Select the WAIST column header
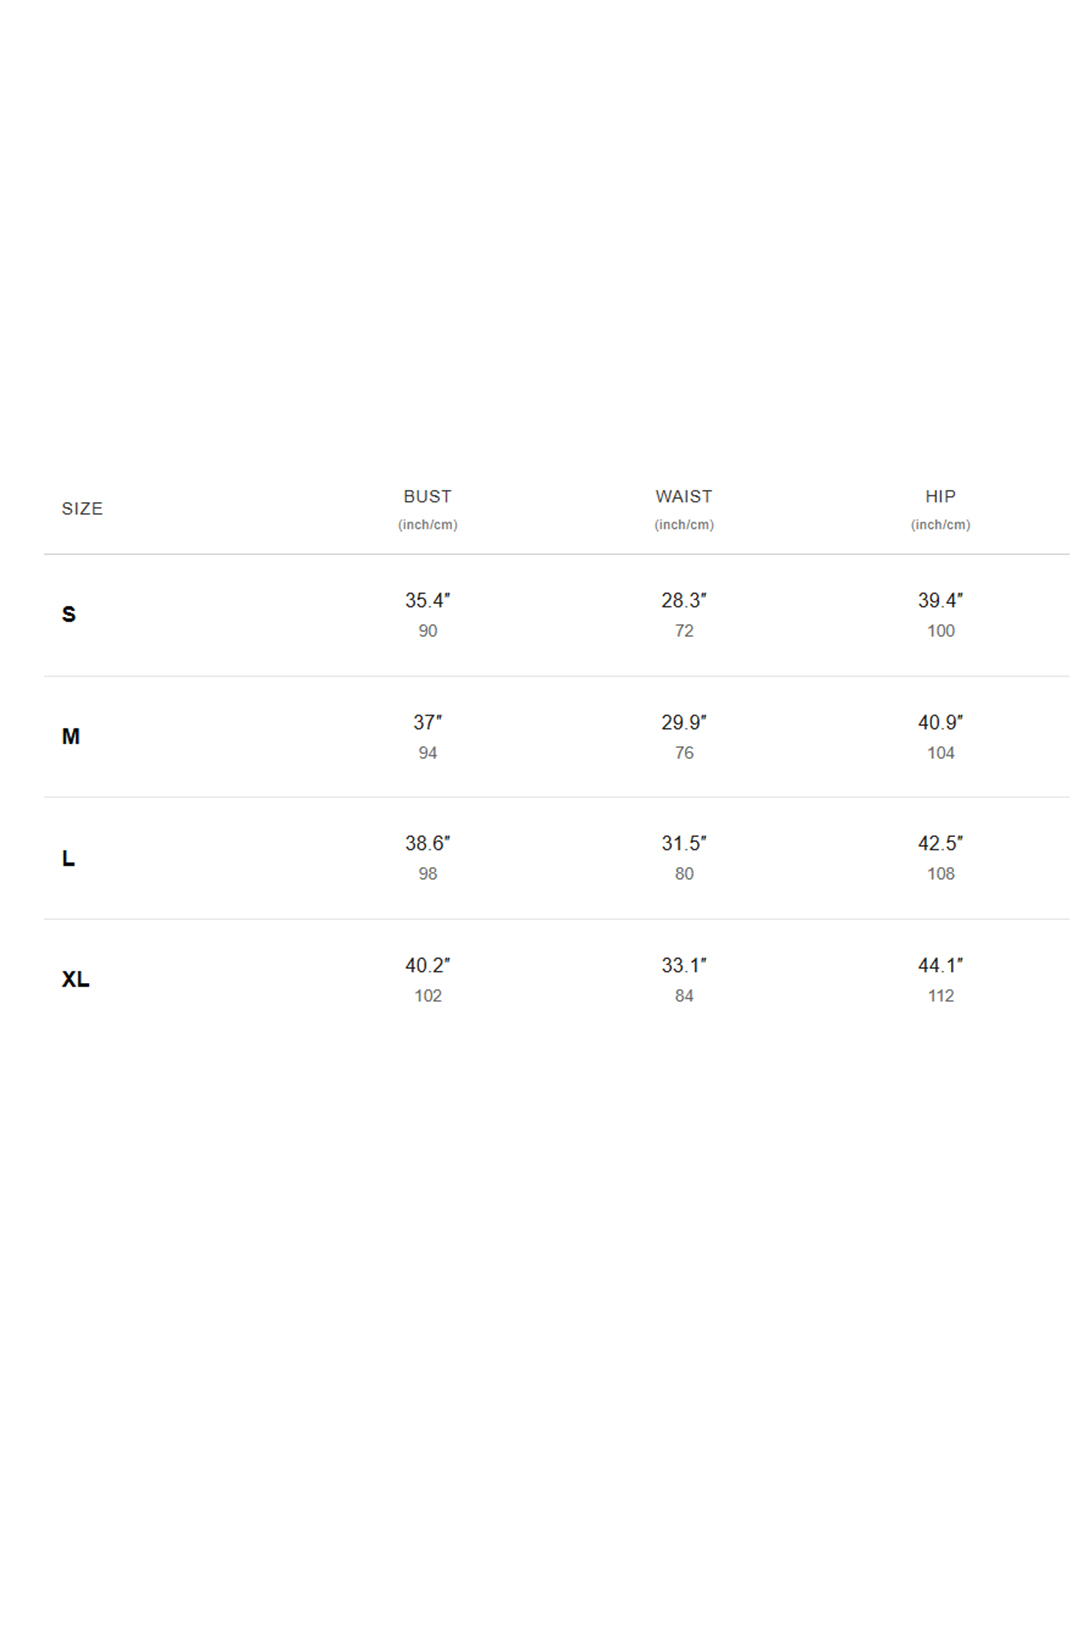 click(684, 496)
